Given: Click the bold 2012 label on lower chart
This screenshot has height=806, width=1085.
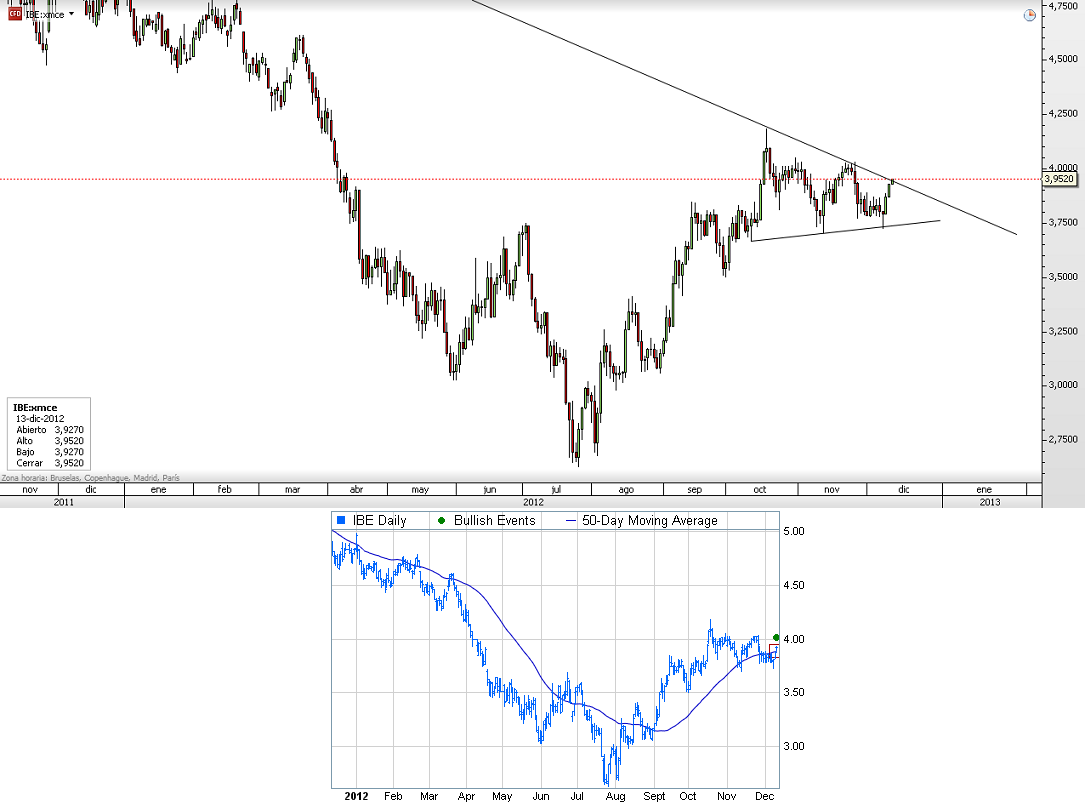Looking at the screenshot, I should click(x=356, y=796).
